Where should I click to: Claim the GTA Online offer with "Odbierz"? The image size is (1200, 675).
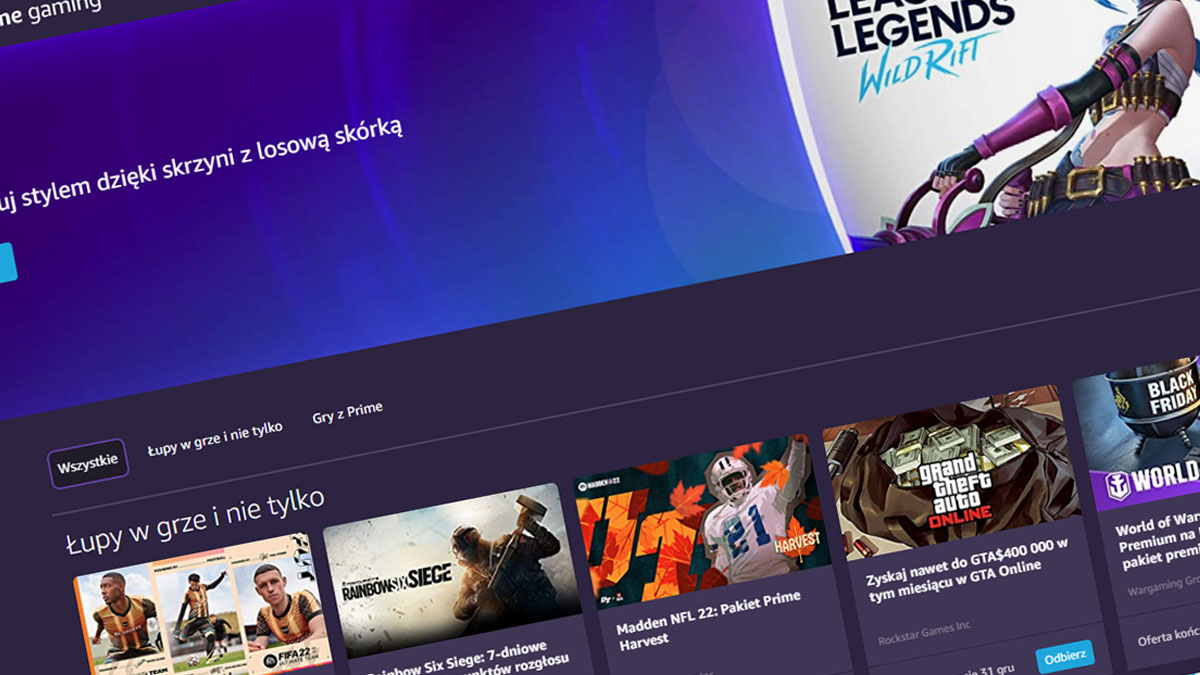[1064, 657]
